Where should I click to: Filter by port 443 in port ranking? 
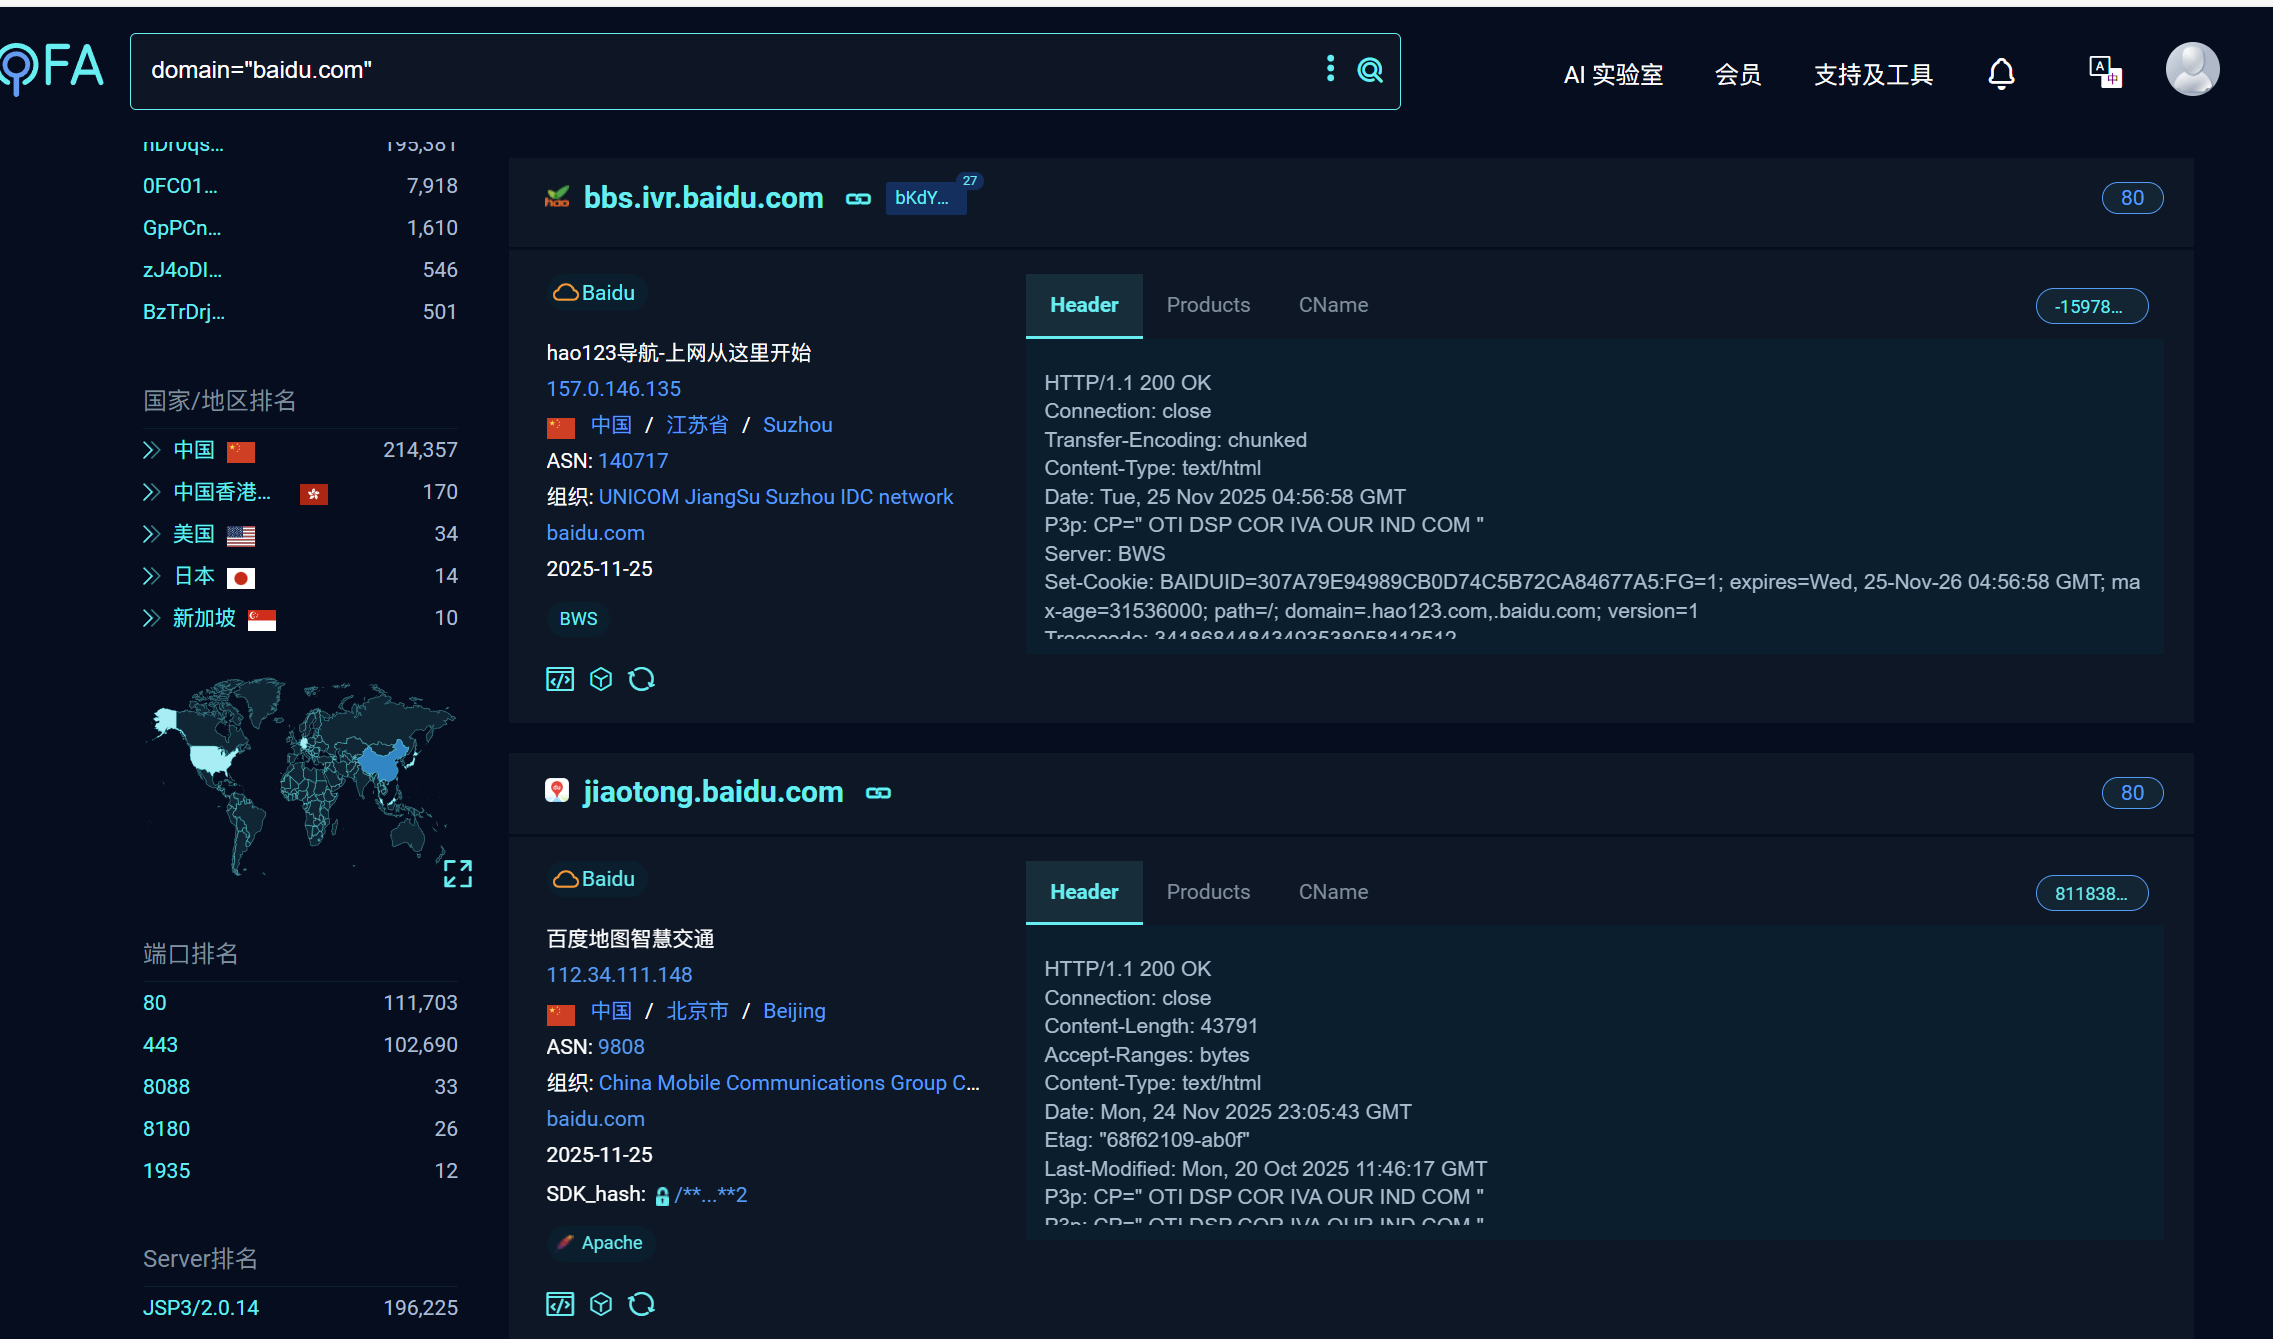point(160,1045)
